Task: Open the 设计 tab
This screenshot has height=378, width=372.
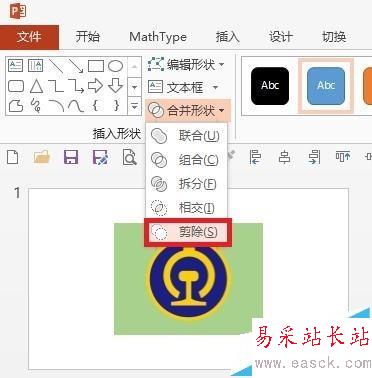Action: (281, 37)
